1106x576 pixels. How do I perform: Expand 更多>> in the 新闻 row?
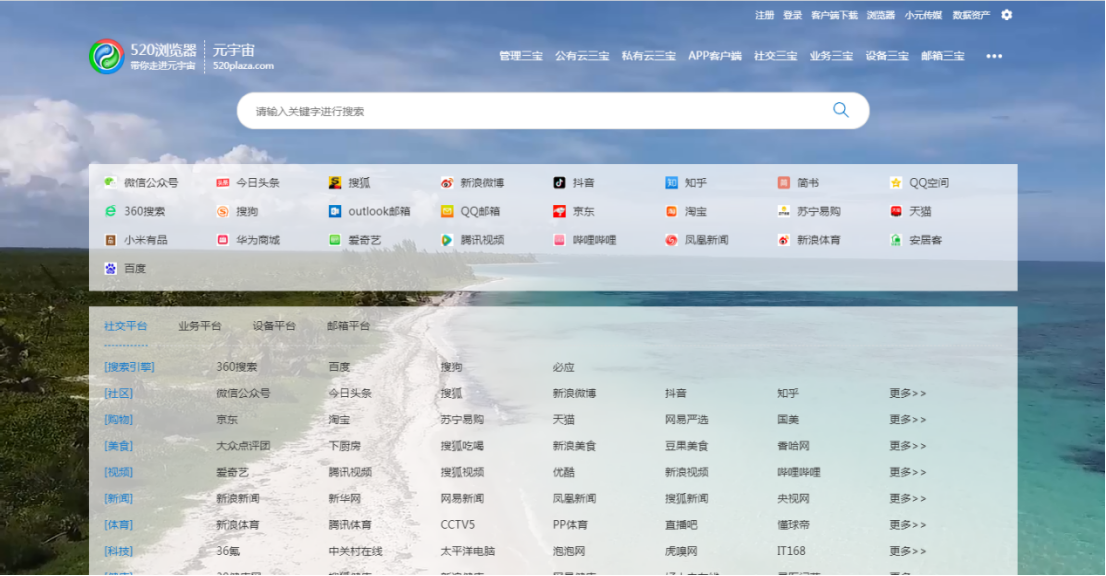[908, 498]
